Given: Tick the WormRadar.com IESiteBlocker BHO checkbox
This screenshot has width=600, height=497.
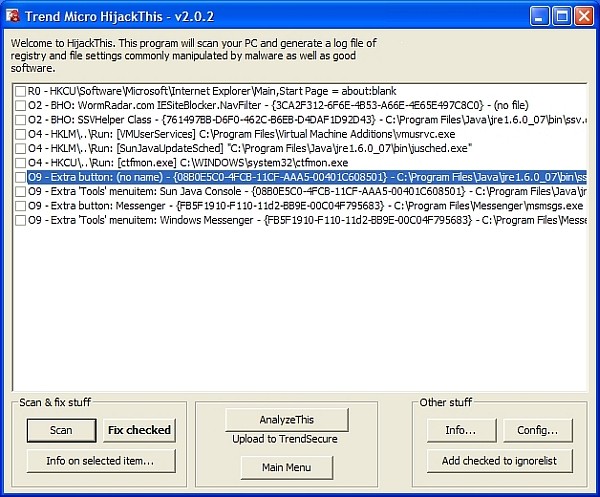Looking at the screenshot, I should coord(21,105).
